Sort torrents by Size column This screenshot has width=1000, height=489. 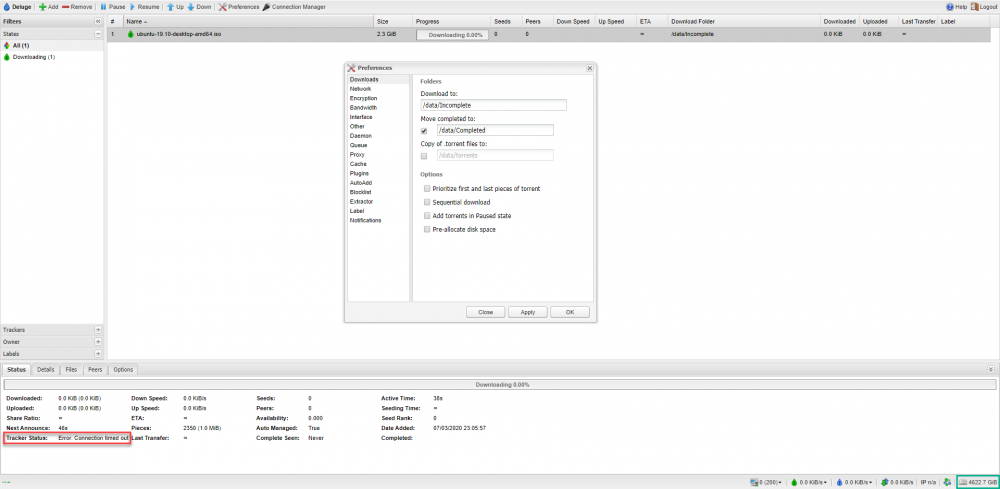[x=392, y=22]
